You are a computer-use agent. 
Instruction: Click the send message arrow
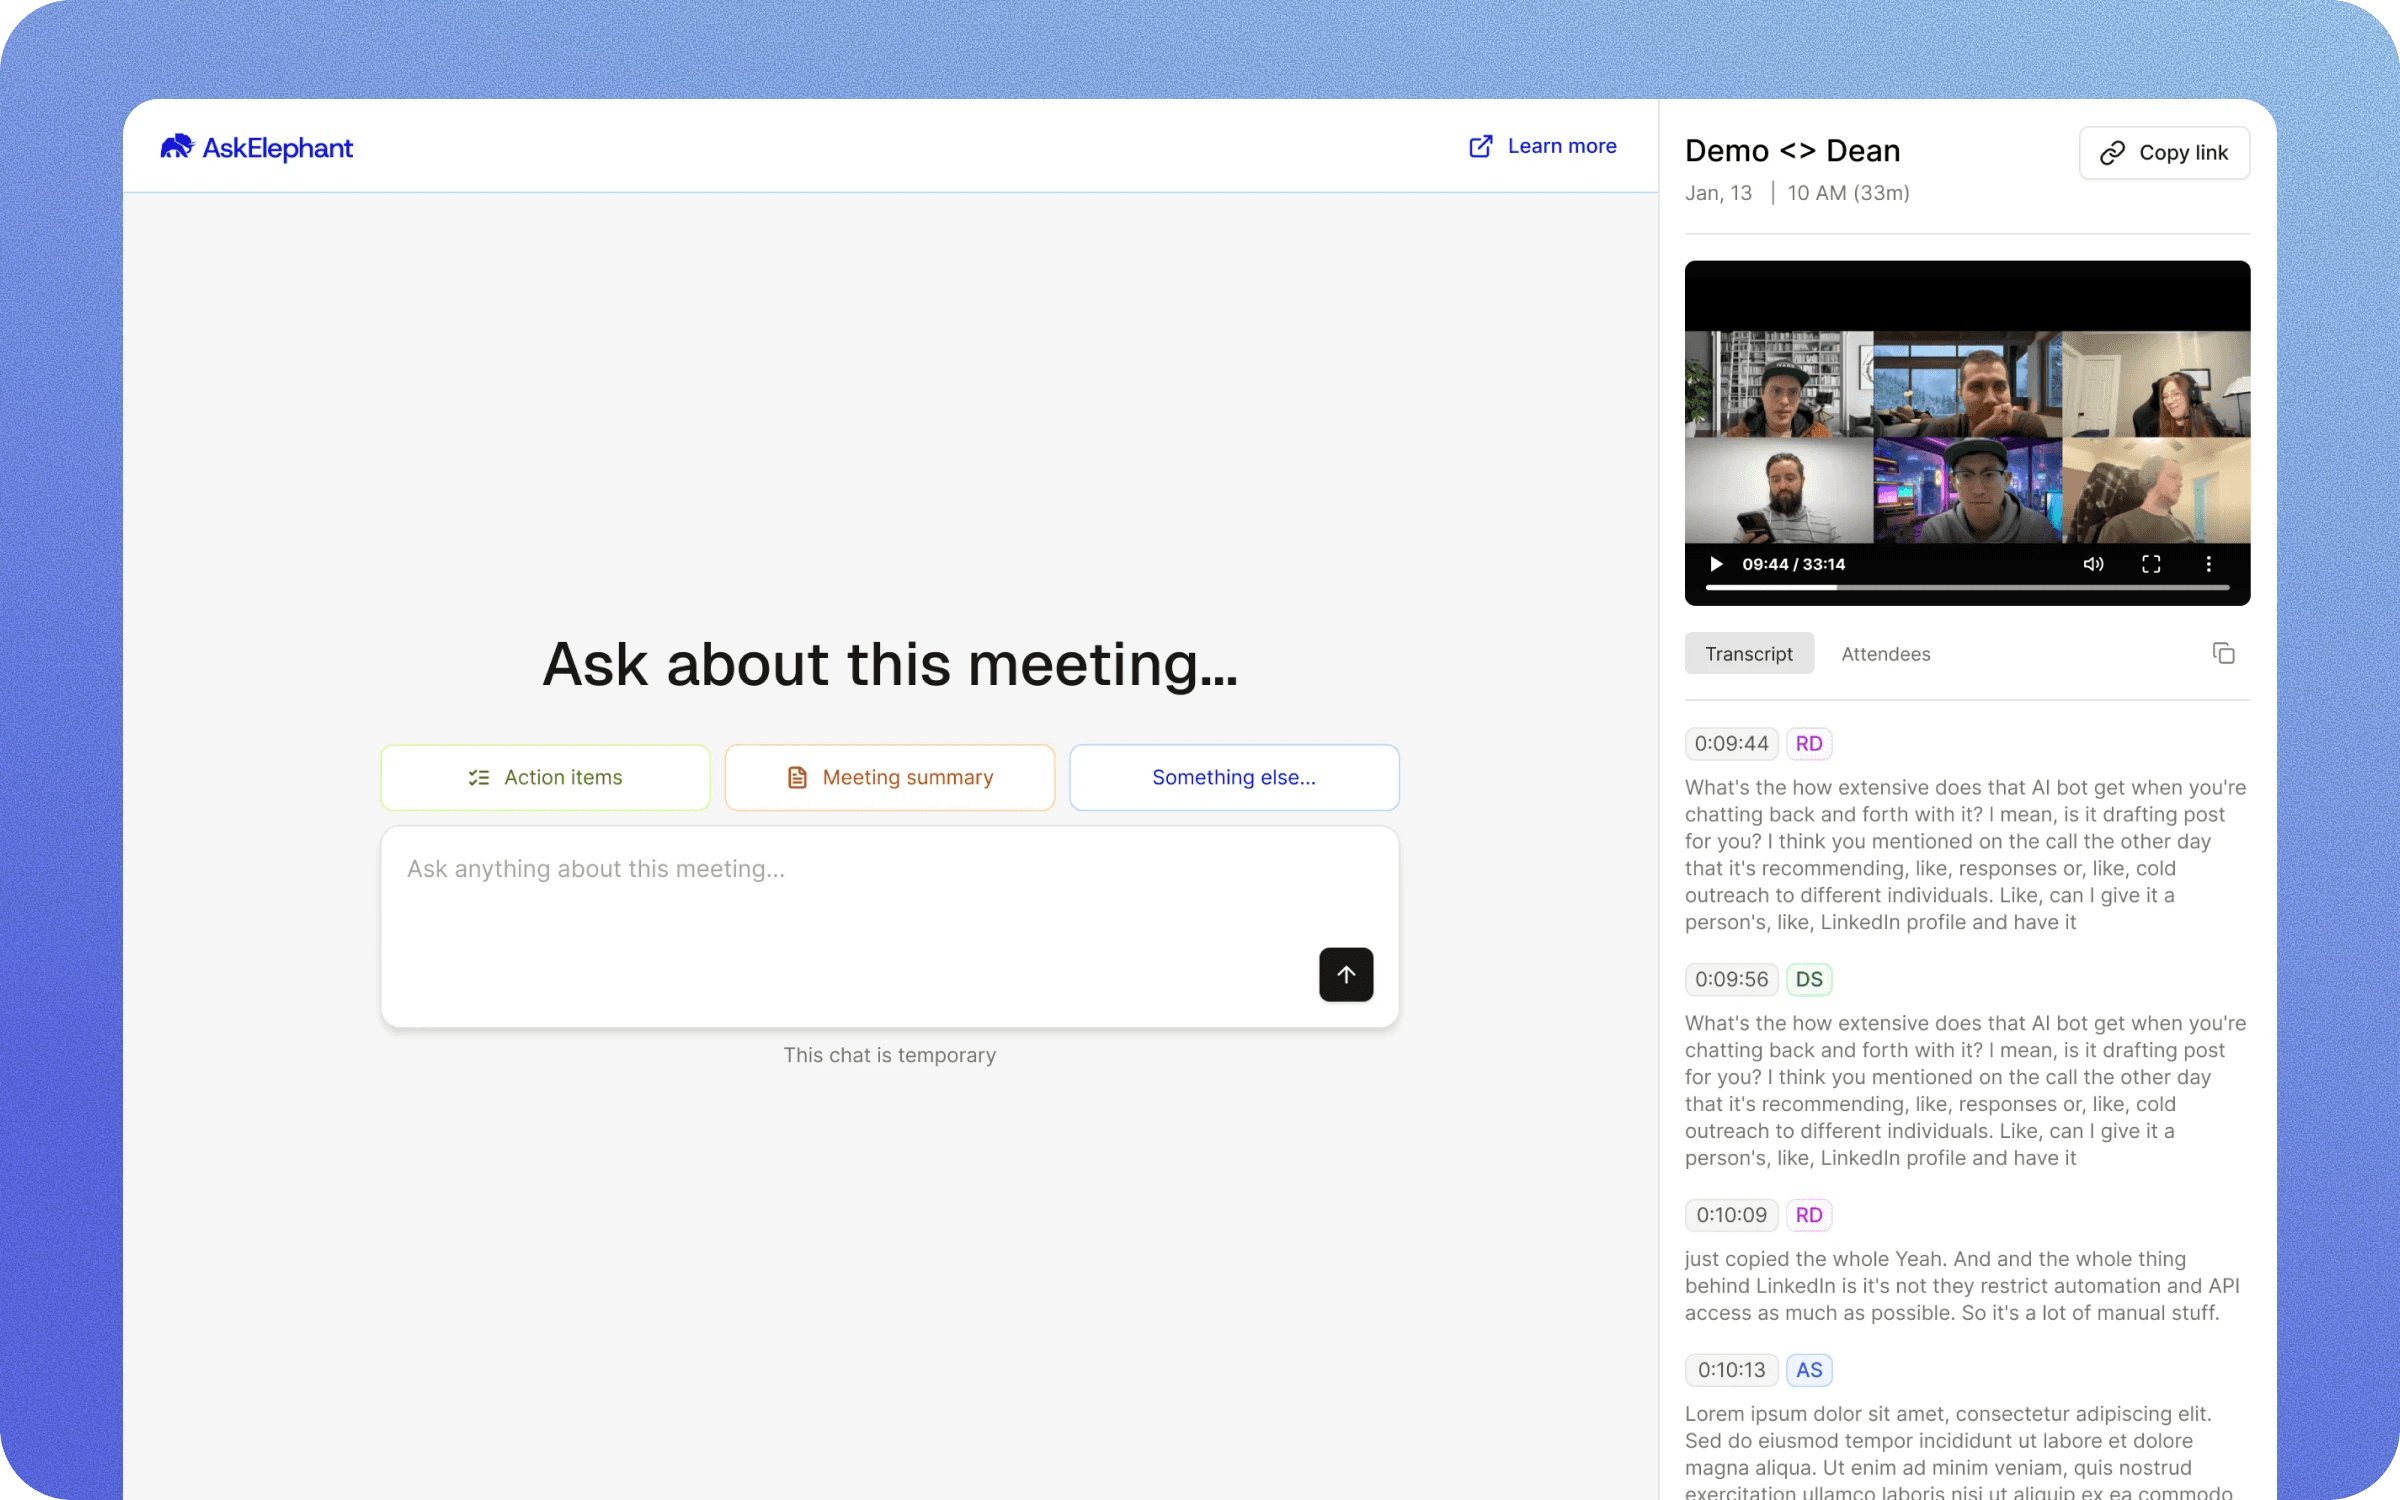(1345, 974)
